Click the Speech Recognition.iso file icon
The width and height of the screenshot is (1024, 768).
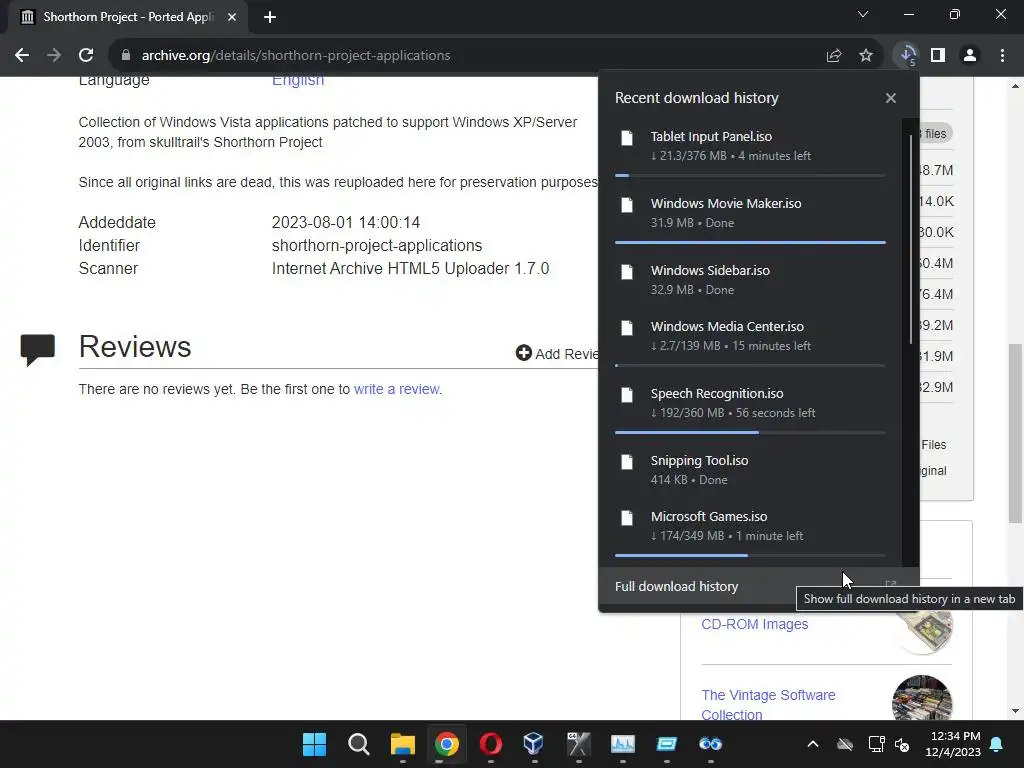(x=627, y=395)
